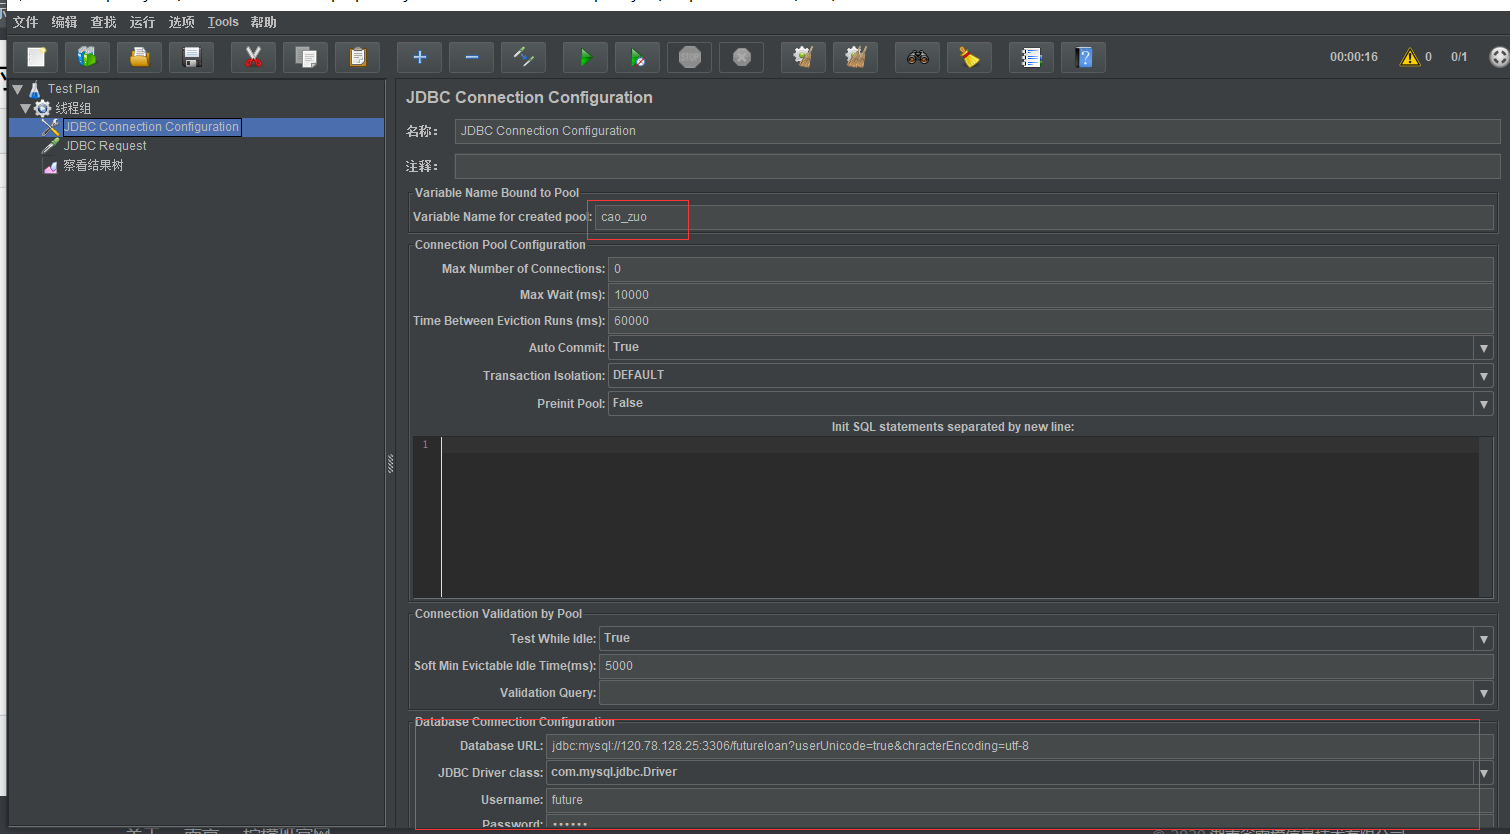Open the Auto Commit dropdown
The image size is (1510, 834).
[1484, 348]
